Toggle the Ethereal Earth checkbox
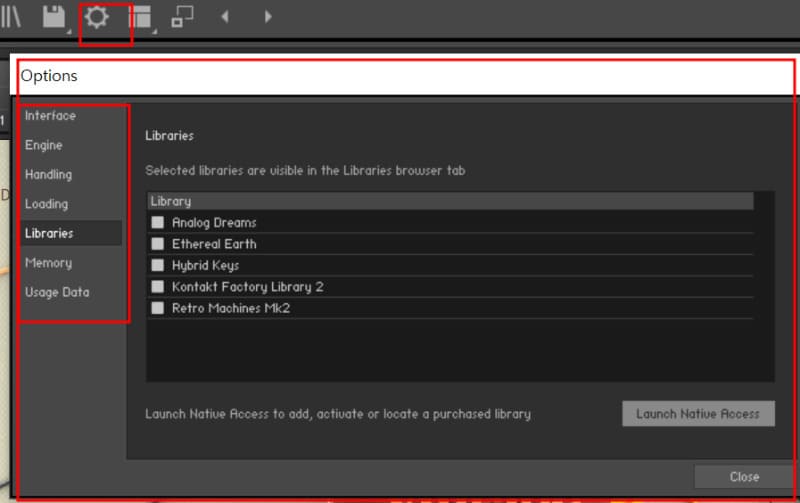The height and width of the screenshot is (503, 800). coord(158,244)
